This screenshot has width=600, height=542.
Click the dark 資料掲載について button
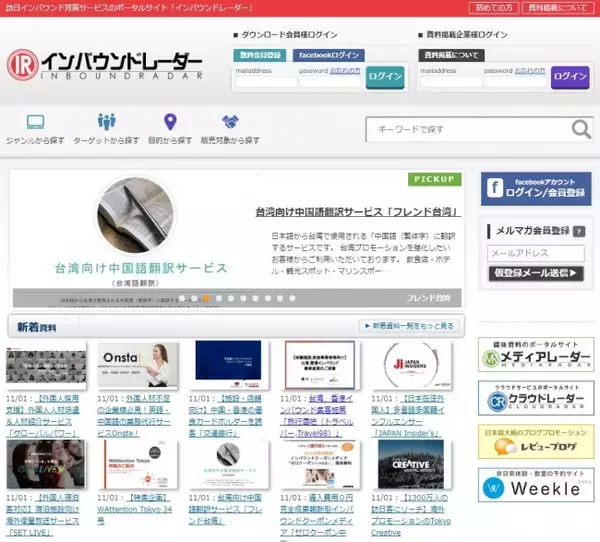(452, 55)
